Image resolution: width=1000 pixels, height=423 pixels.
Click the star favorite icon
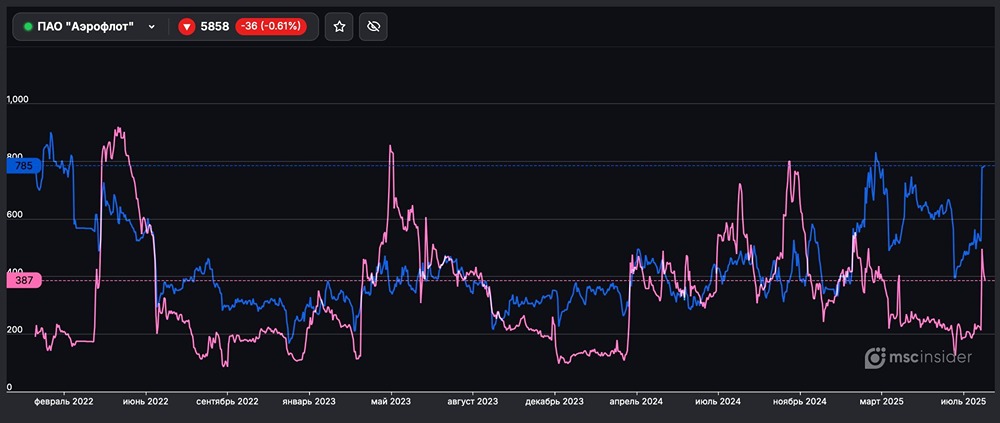[x=340, y=27]
